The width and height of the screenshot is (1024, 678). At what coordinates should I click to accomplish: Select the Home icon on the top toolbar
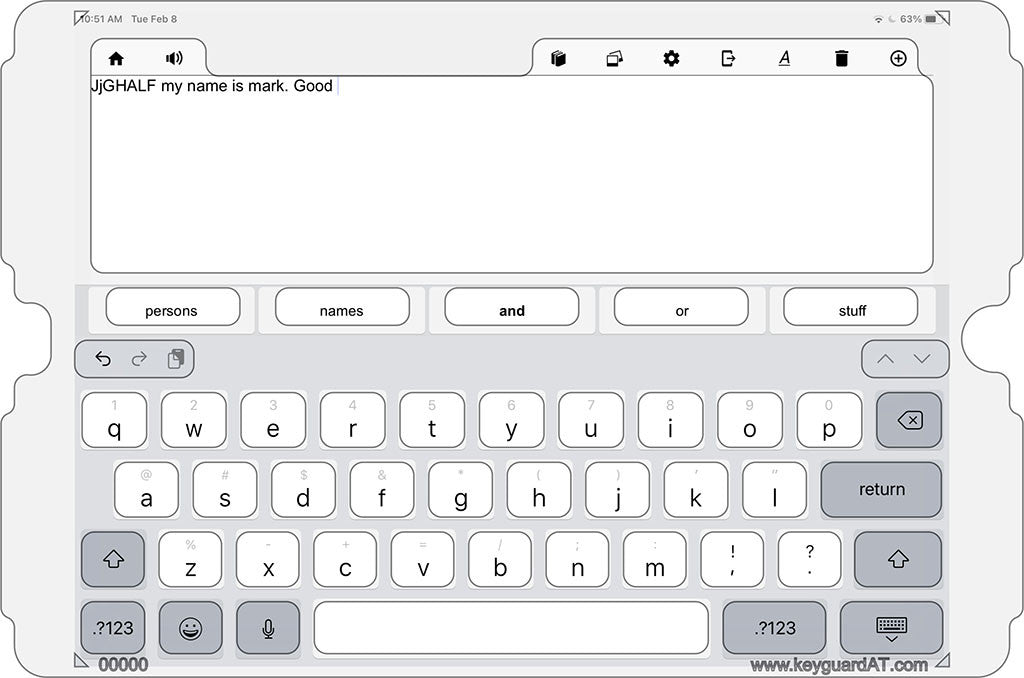tap(116, 59)
